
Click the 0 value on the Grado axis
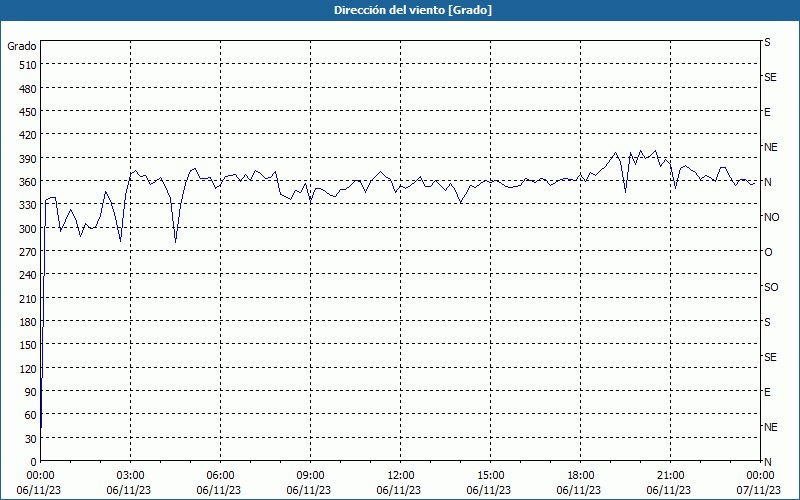coord(34,462)
